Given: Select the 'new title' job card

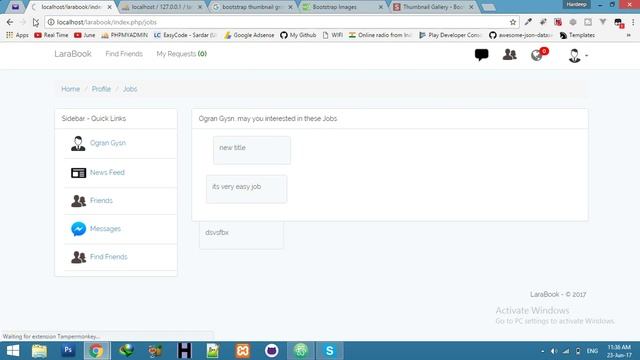Looking at the screenshot, I should coord(252,150).
